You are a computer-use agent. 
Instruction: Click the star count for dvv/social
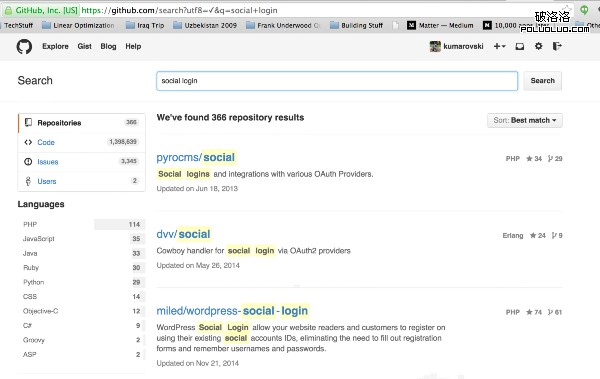tap(538, 235)
